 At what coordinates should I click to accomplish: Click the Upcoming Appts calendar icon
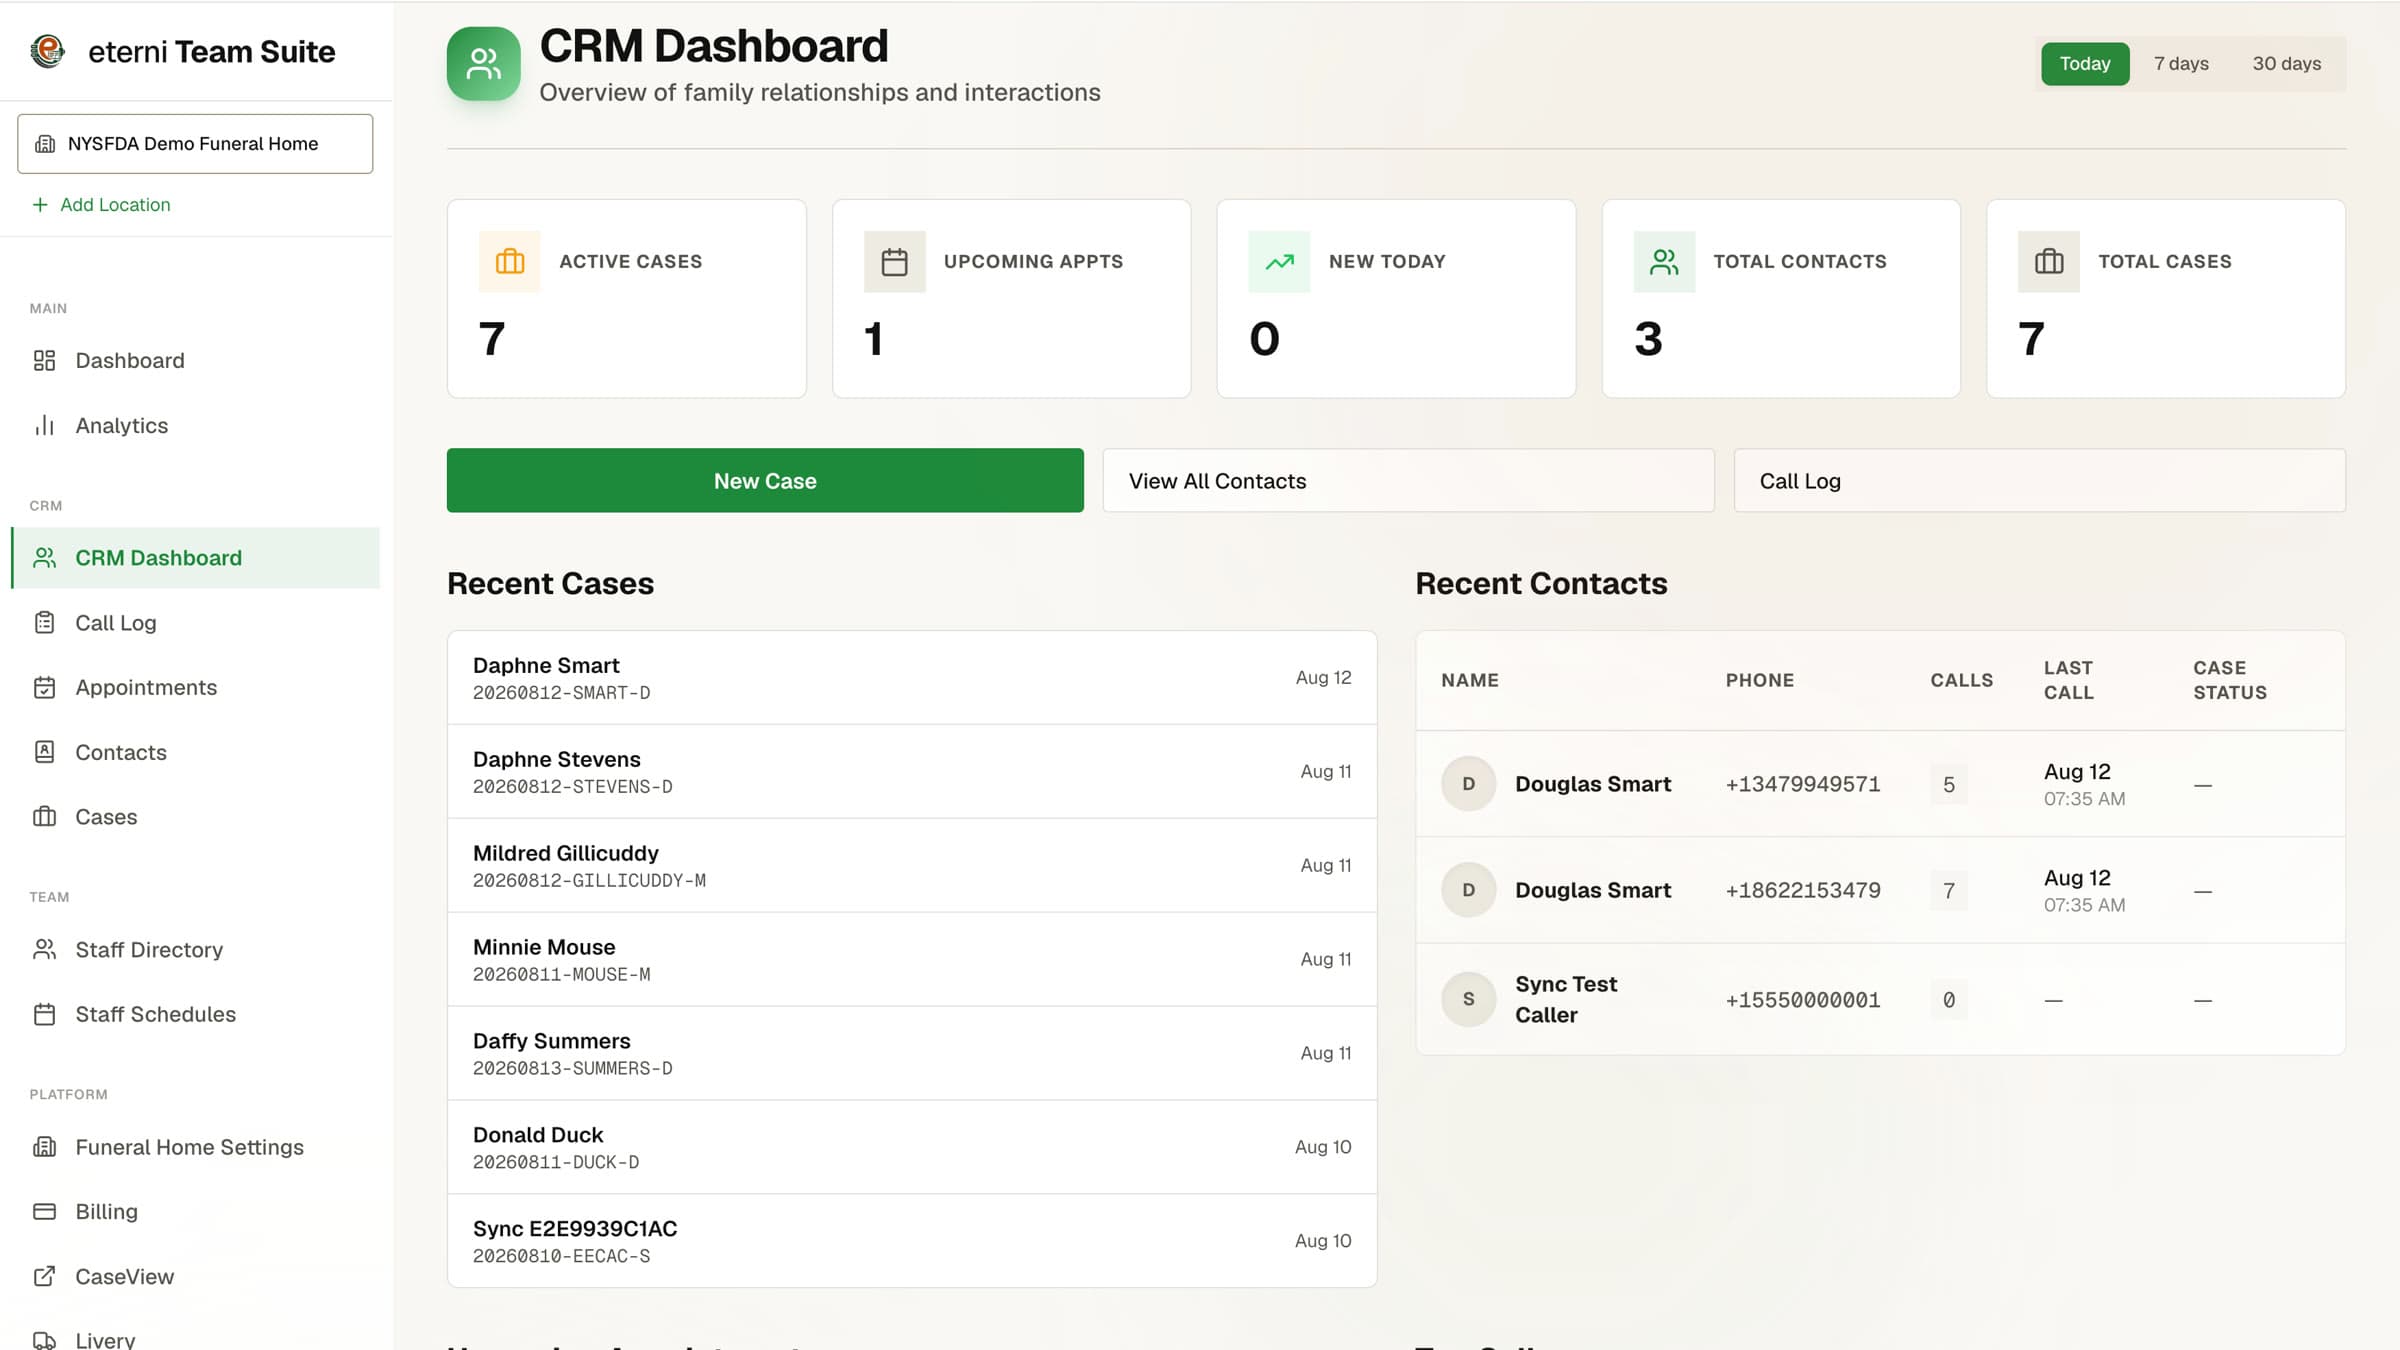coord(894,261)
